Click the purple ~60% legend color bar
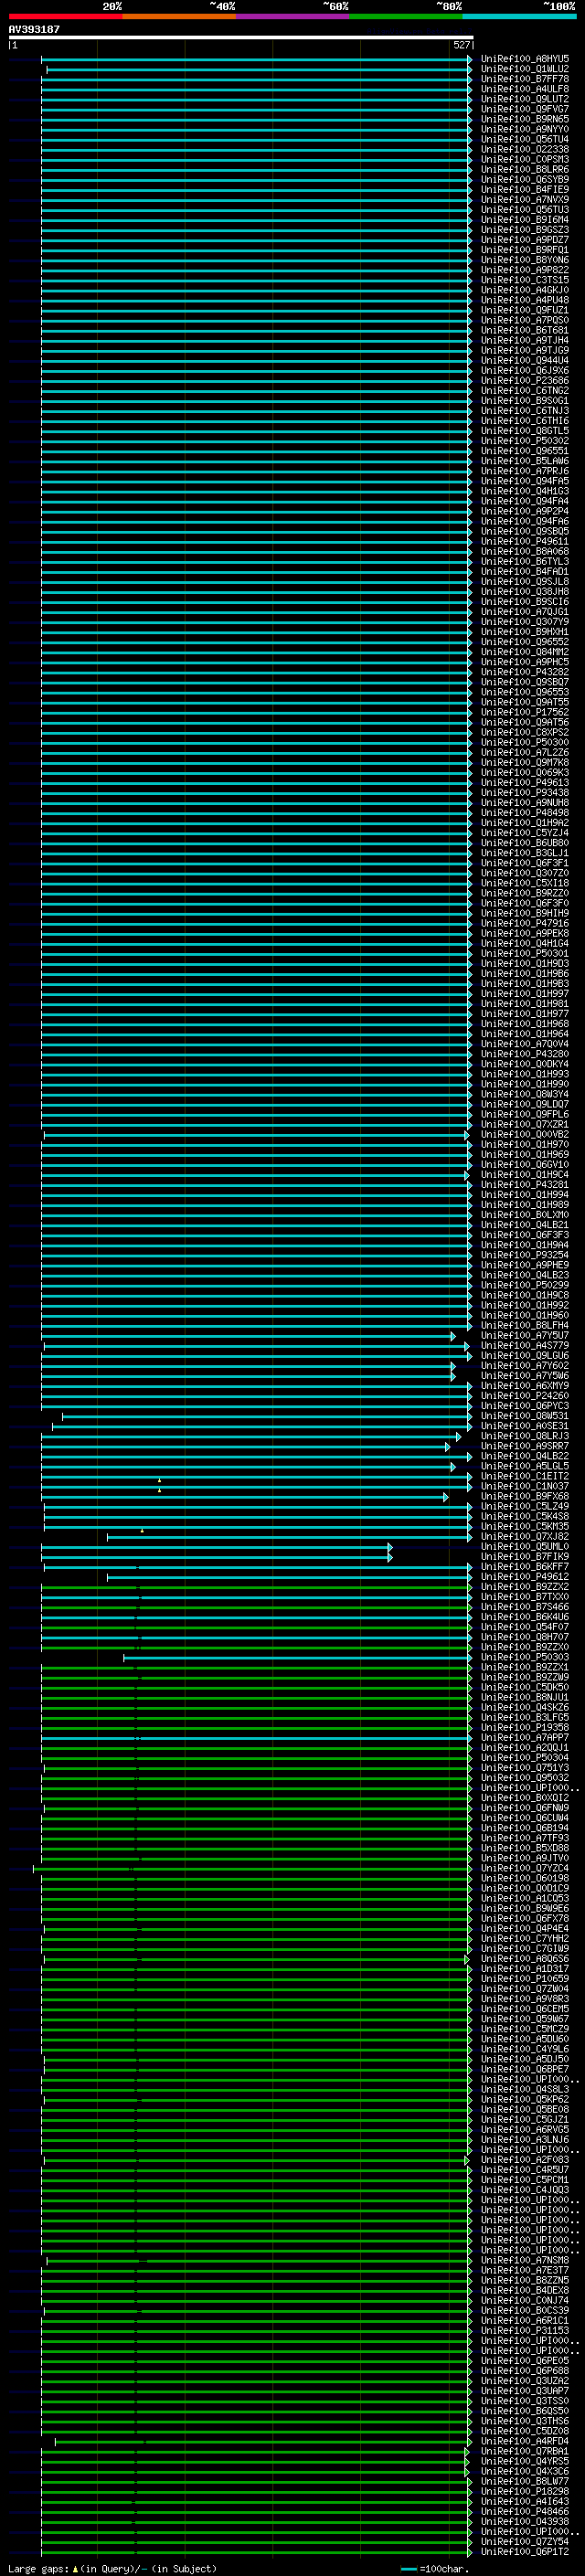 coord(292,16)
